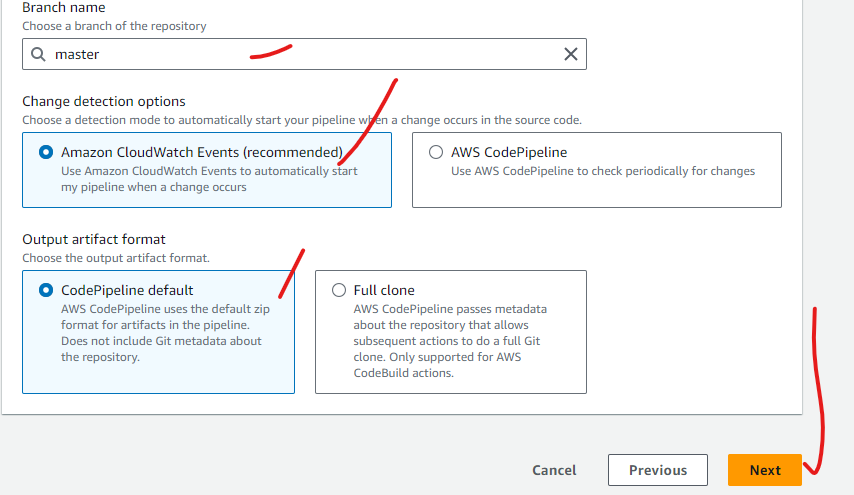Click the Full clone card description paragraph
Viewport: 854px width, 495px height.
(450, 341)
